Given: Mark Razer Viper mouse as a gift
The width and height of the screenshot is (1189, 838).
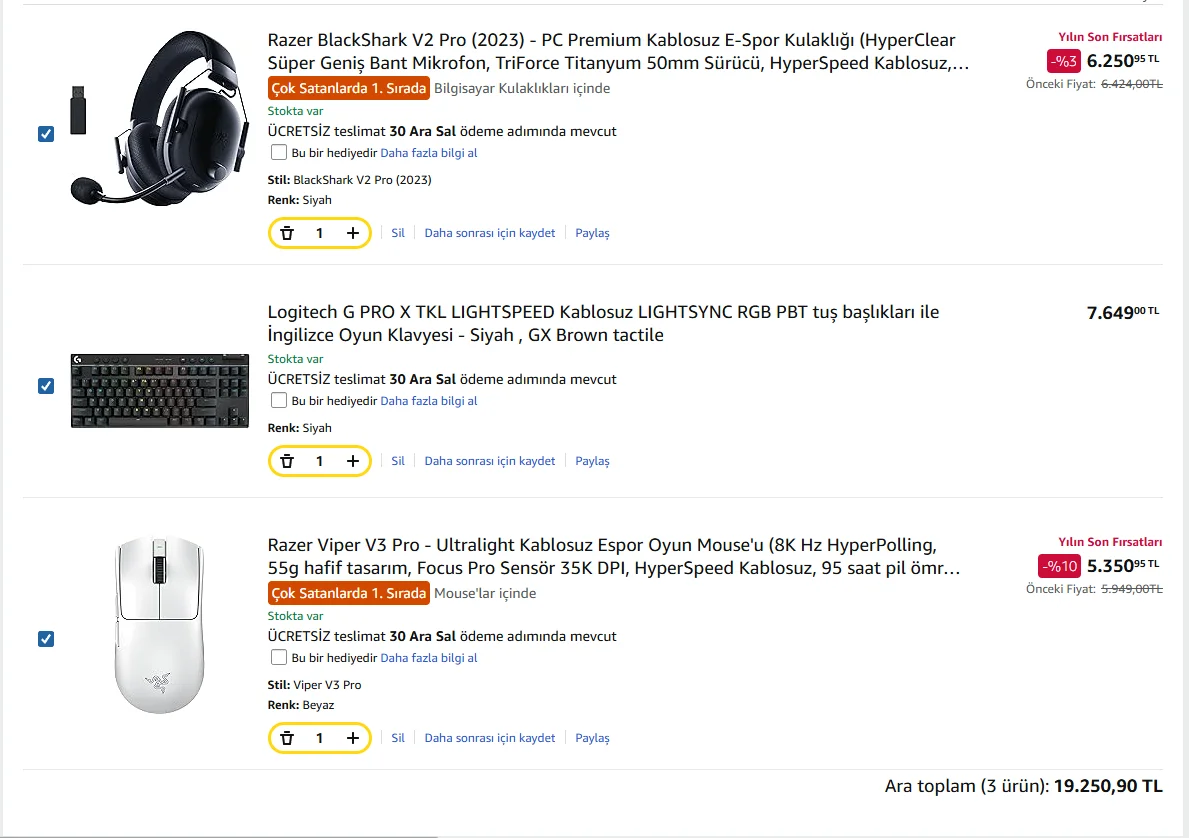Looking at the screenshot, I should (279, 657).
